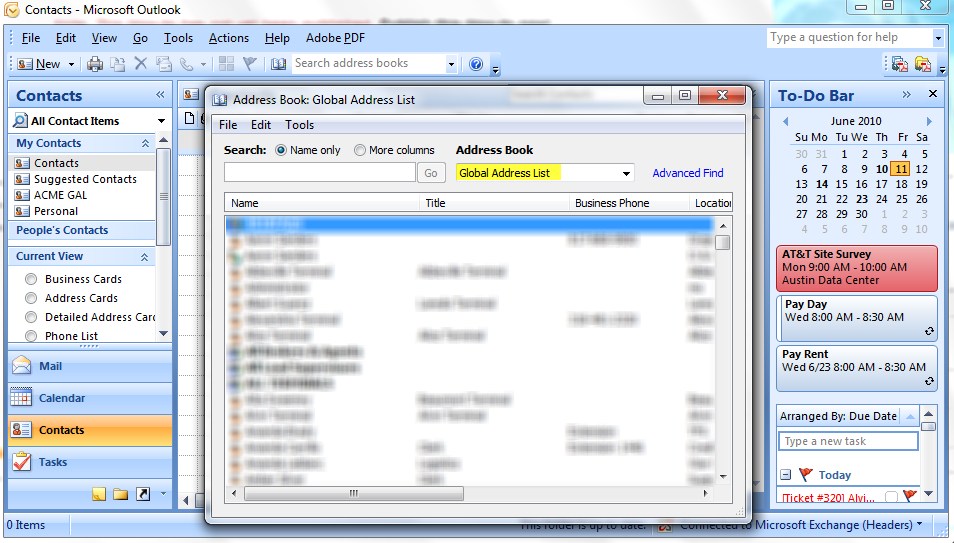Close the To-Do Bar

tap(933, 94)
